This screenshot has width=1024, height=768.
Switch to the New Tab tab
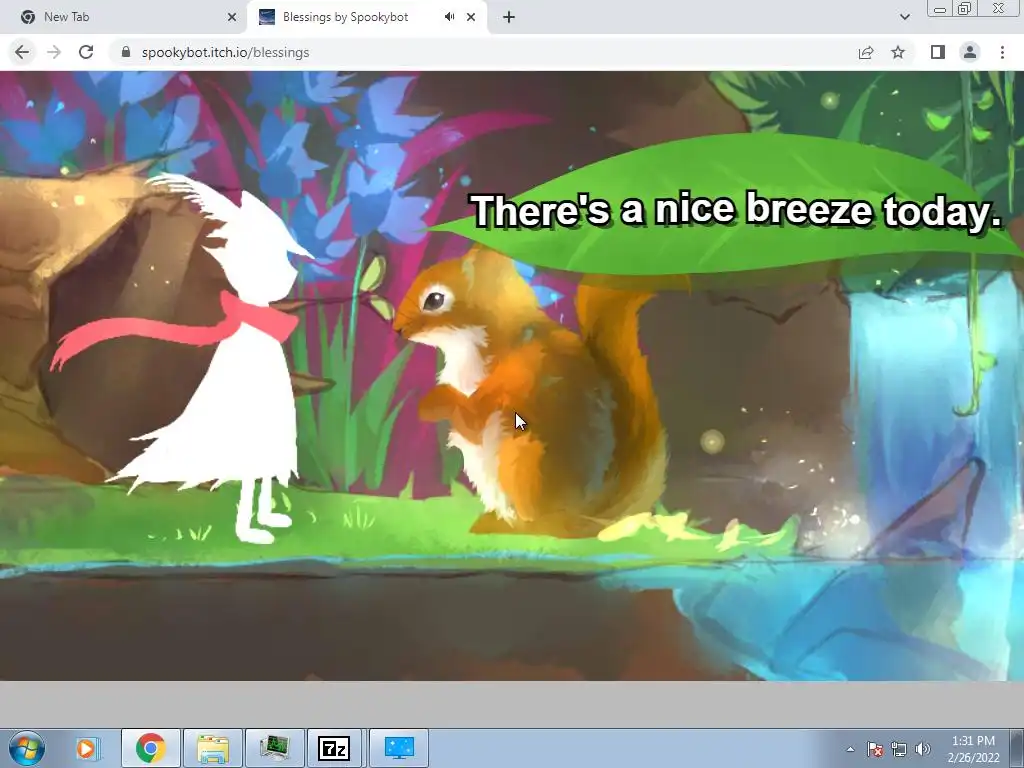(124, 17)
